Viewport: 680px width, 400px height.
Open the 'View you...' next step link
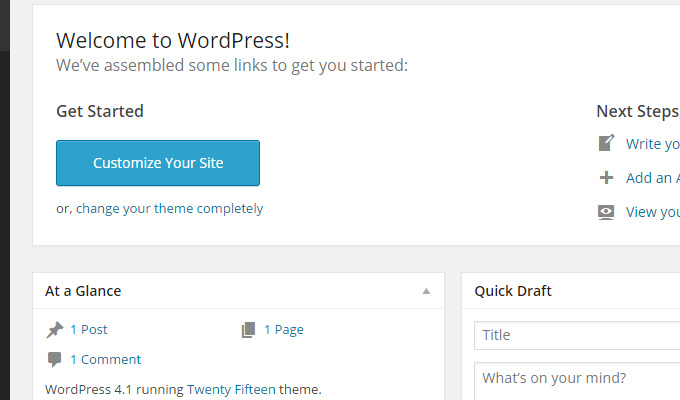click(653, 212)
